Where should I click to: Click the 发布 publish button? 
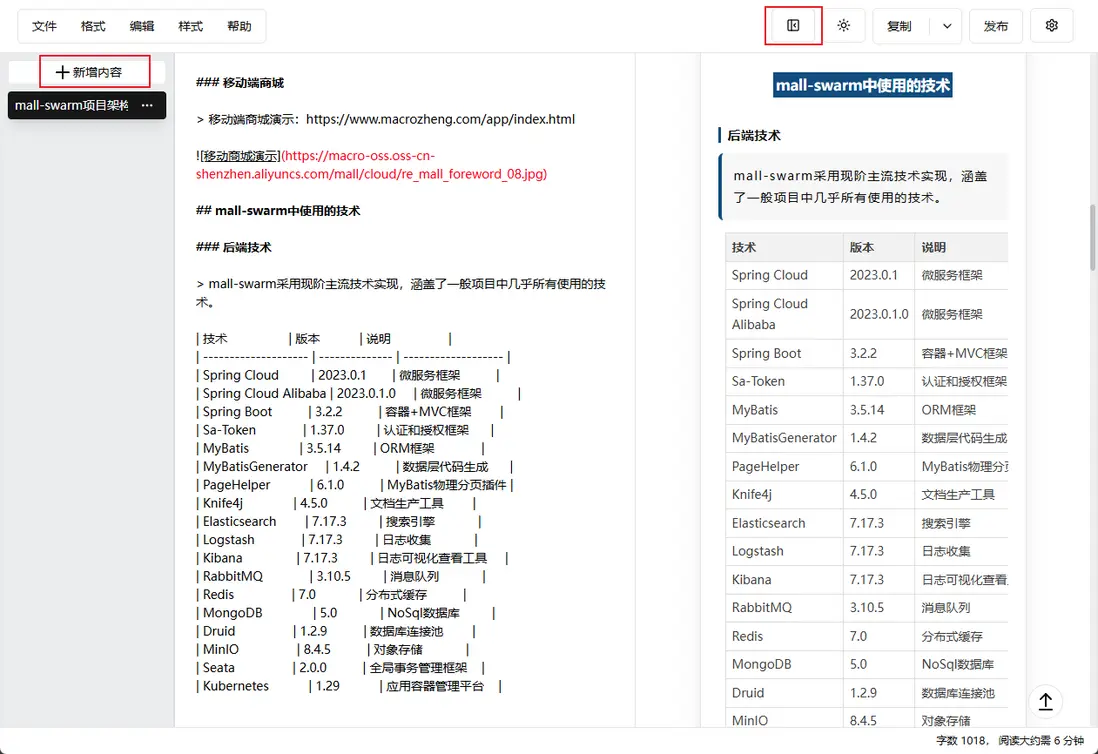coord(995,26)
